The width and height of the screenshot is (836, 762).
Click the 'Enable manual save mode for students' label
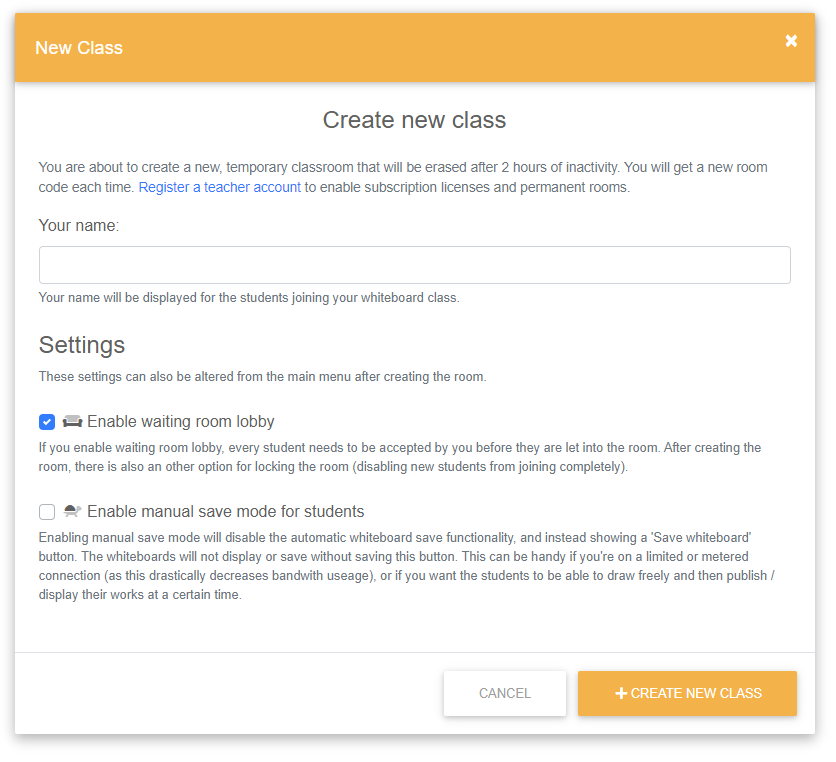tap(226, 511)
